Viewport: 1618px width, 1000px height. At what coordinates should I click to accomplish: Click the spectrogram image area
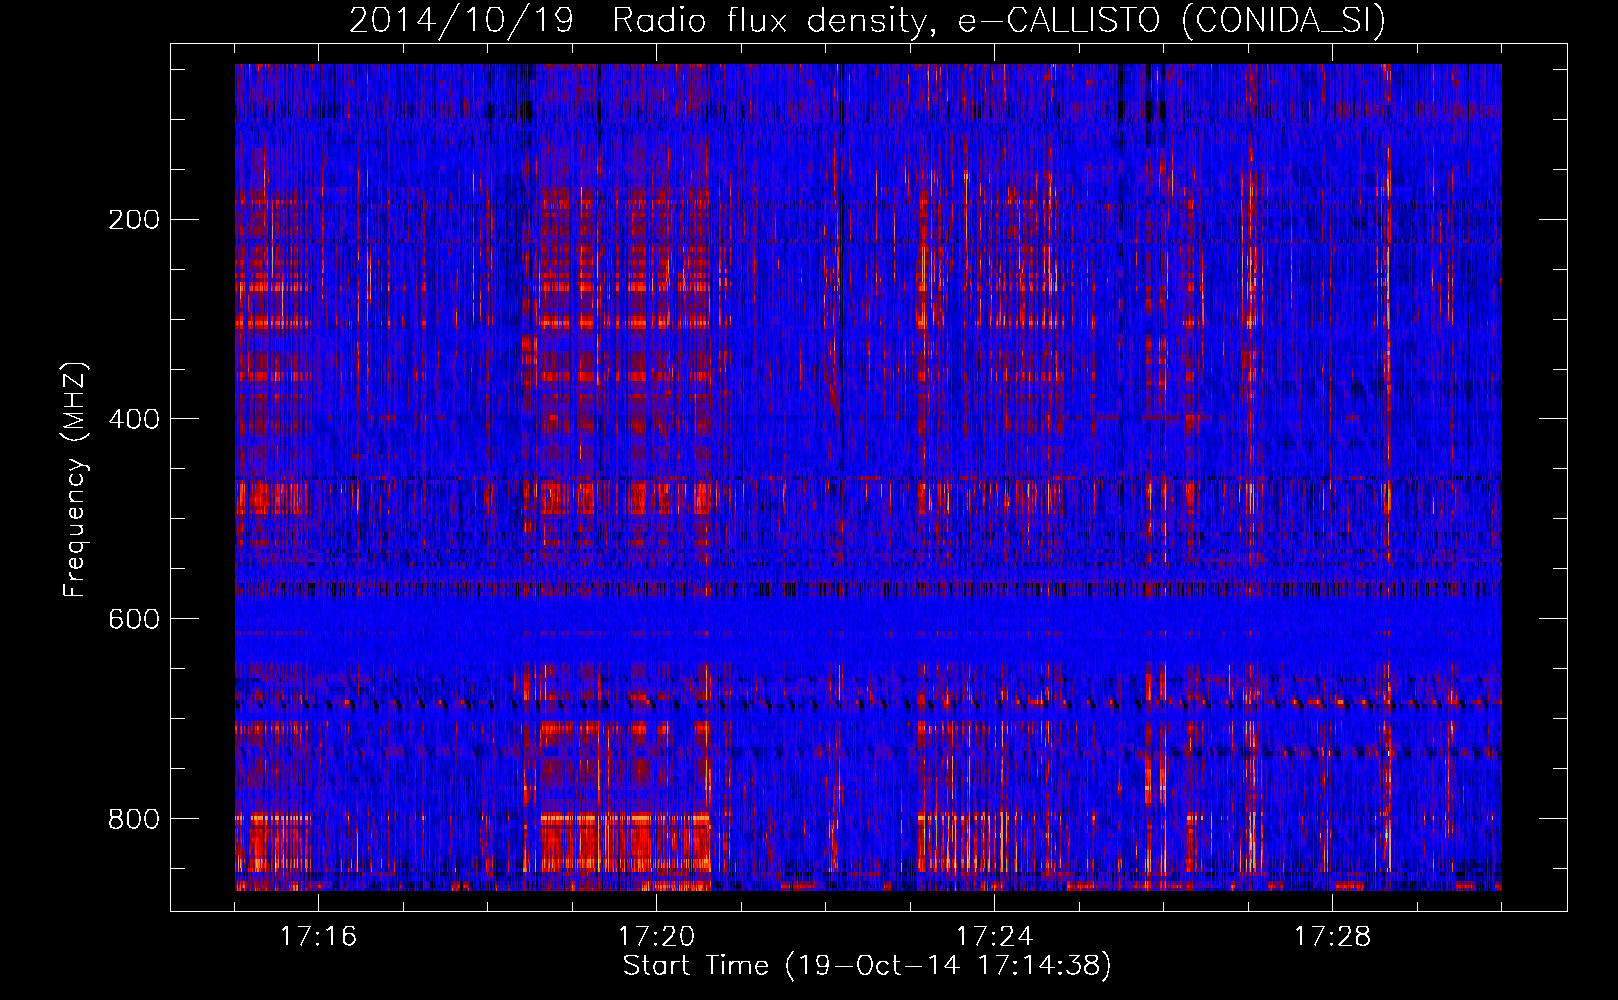868,477
